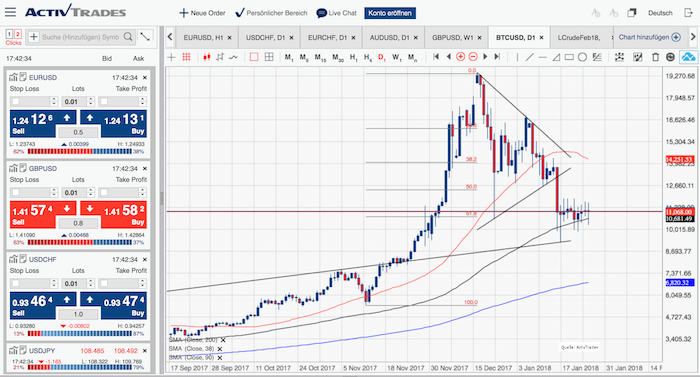The width and height of the screenshot is (700, 377).
Task: Click Konto eröffnen button
Action: pyautogui.click(x=390, y=13)
